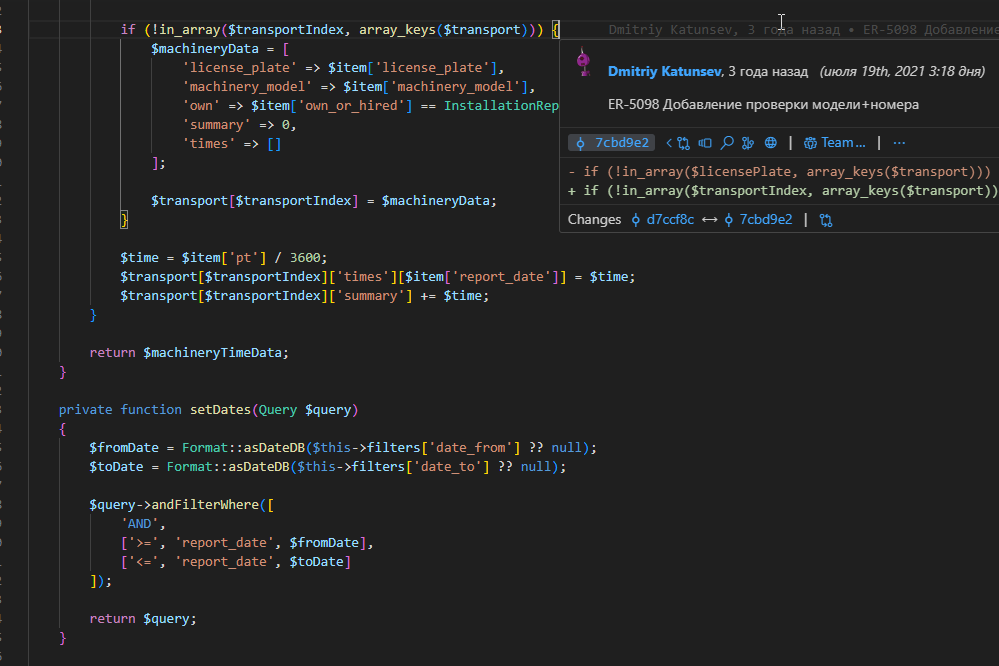Open commit on remote globe icon
The image size is (999, 666).
tap(771, 143)
